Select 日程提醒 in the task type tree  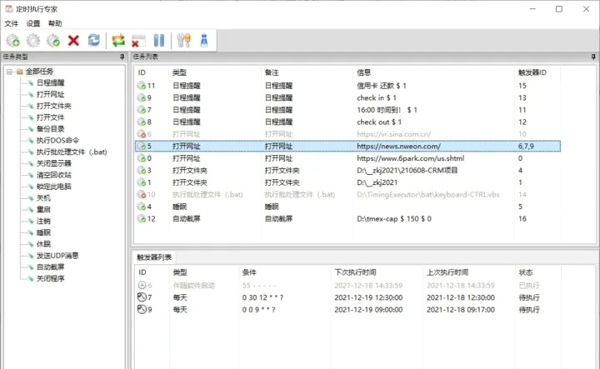(50, 83)
